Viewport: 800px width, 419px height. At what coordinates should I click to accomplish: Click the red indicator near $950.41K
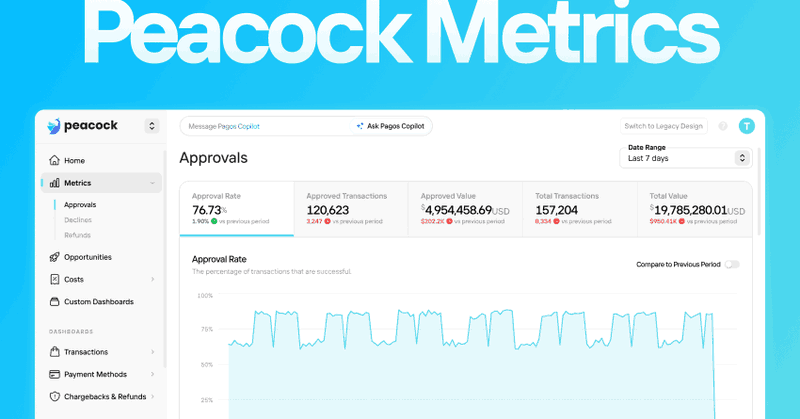(682, 221)
